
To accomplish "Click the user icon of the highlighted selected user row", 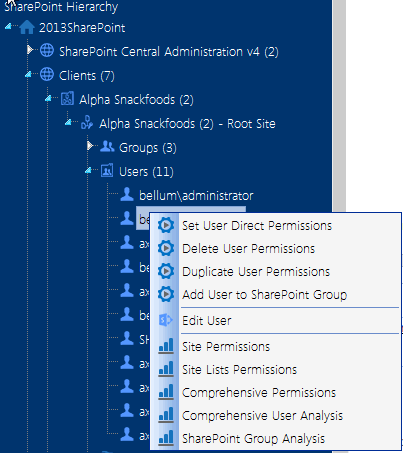I will 127,218.
